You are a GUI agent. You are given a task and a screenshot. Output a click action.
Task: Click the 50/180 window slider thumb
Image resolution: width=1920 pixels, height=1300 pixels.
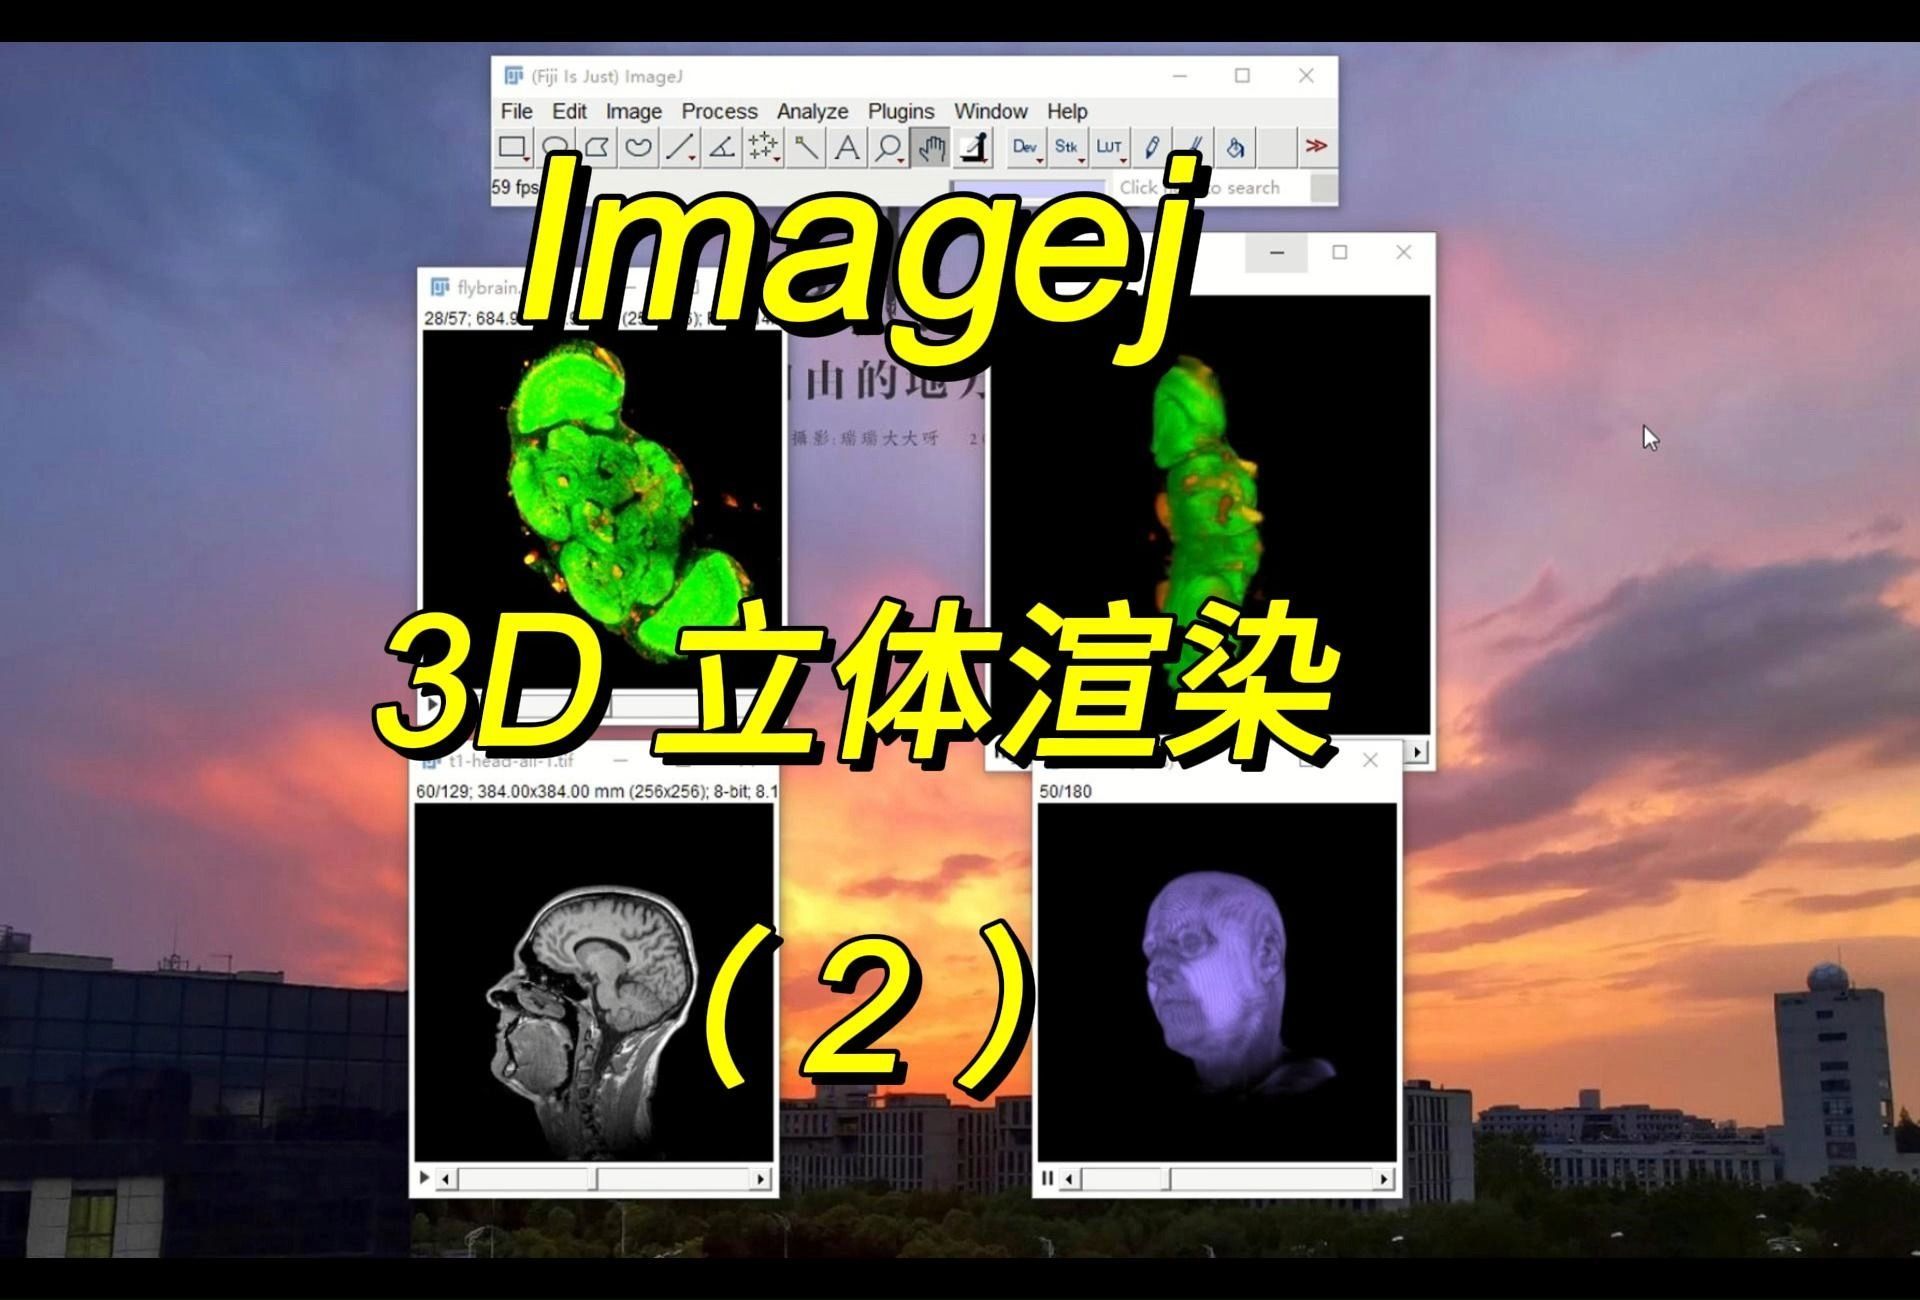click(1166, 1179)
